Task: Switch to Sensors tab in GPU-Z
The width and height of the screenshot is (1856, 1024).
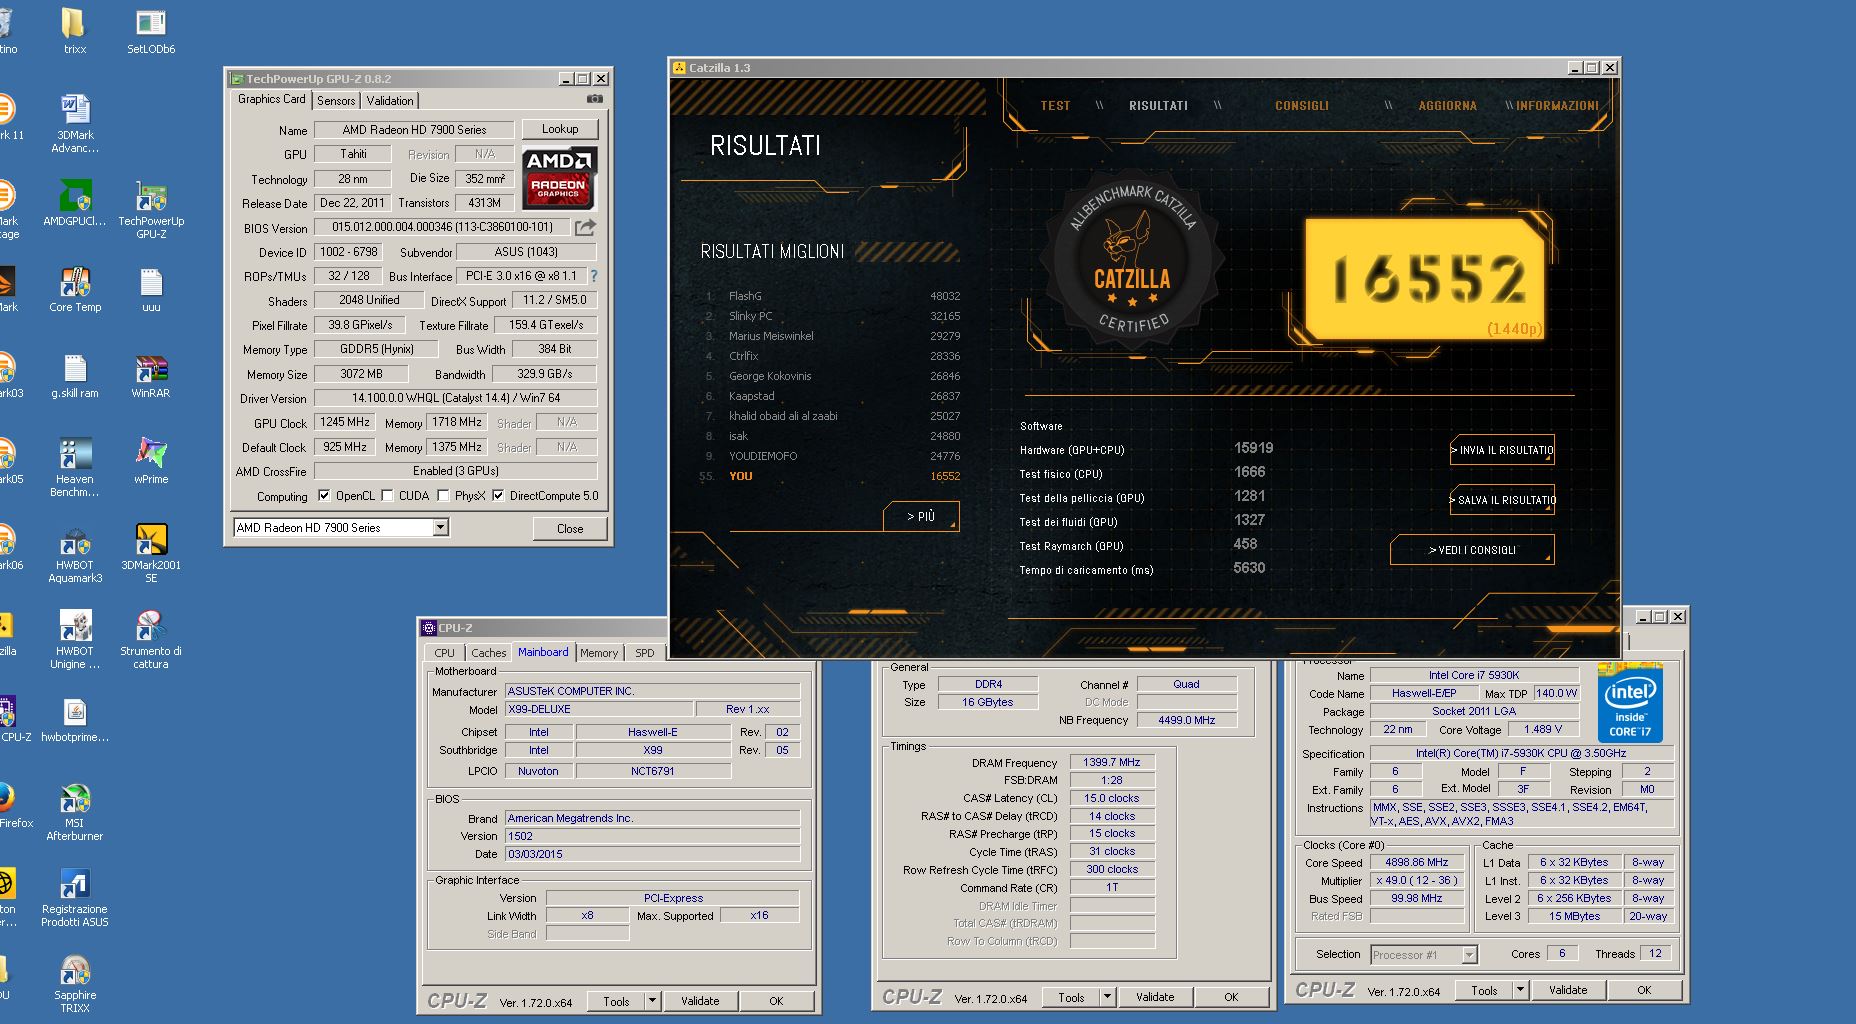Action: (336, 101)
